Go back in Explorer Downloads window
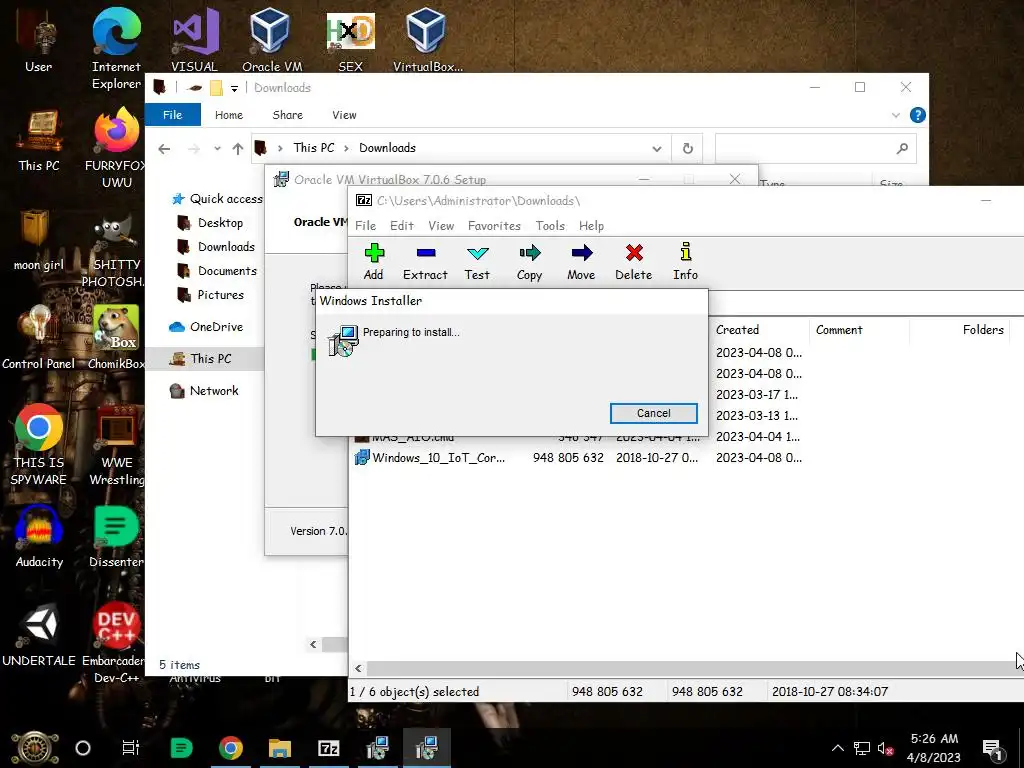Screen dimensions: 1024x768 coord(165,149)
